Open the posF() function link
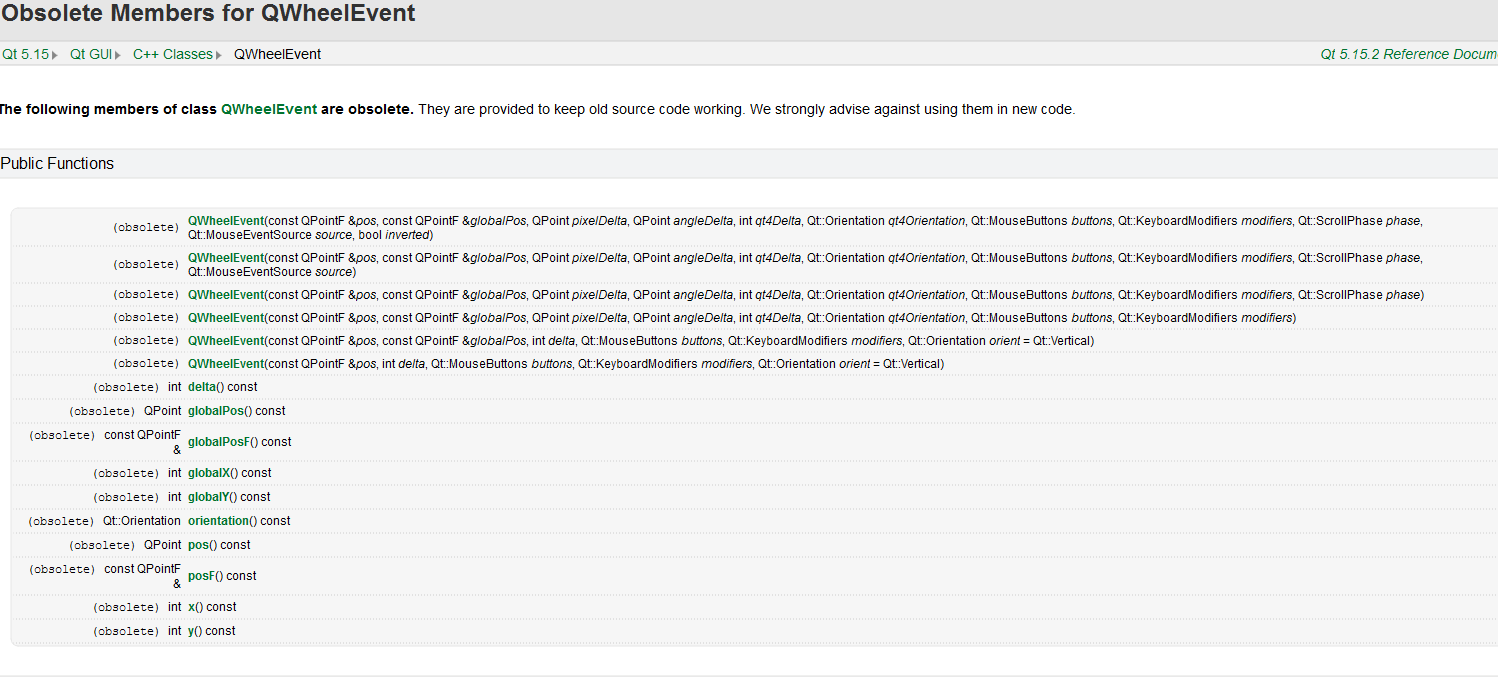 (201, 576)
